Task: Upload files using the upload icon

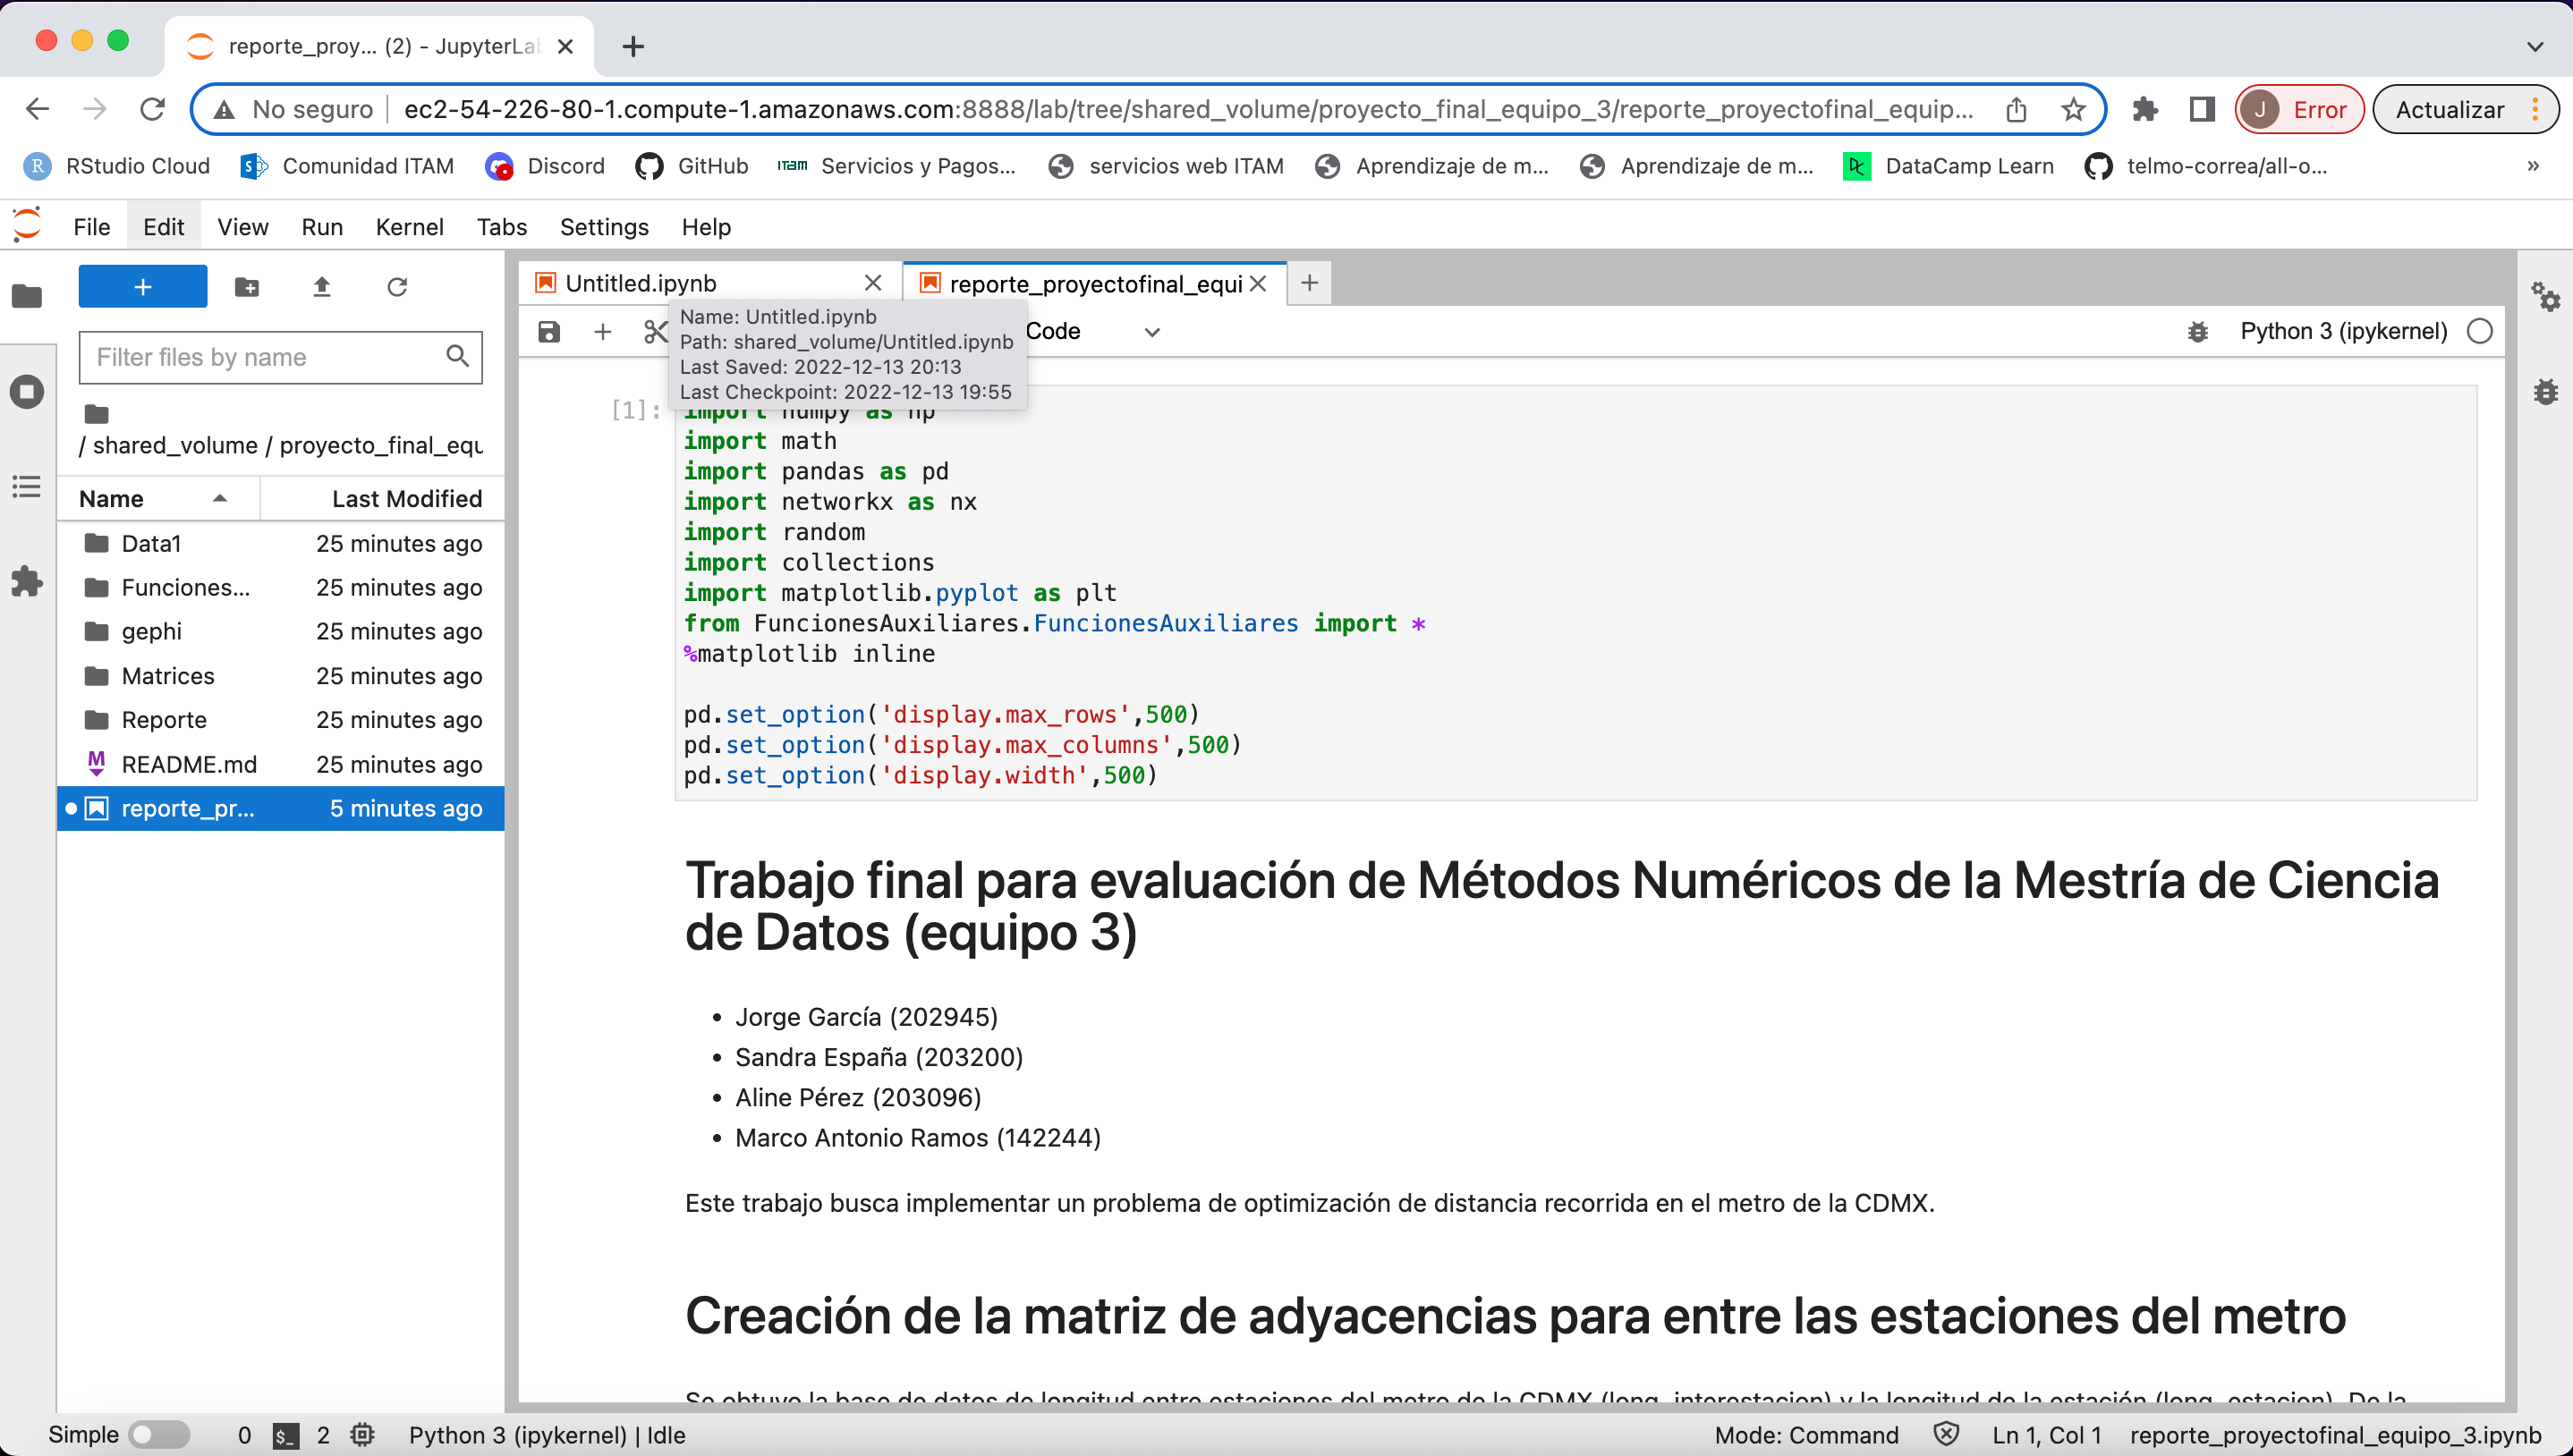Action: coord(322,287)
